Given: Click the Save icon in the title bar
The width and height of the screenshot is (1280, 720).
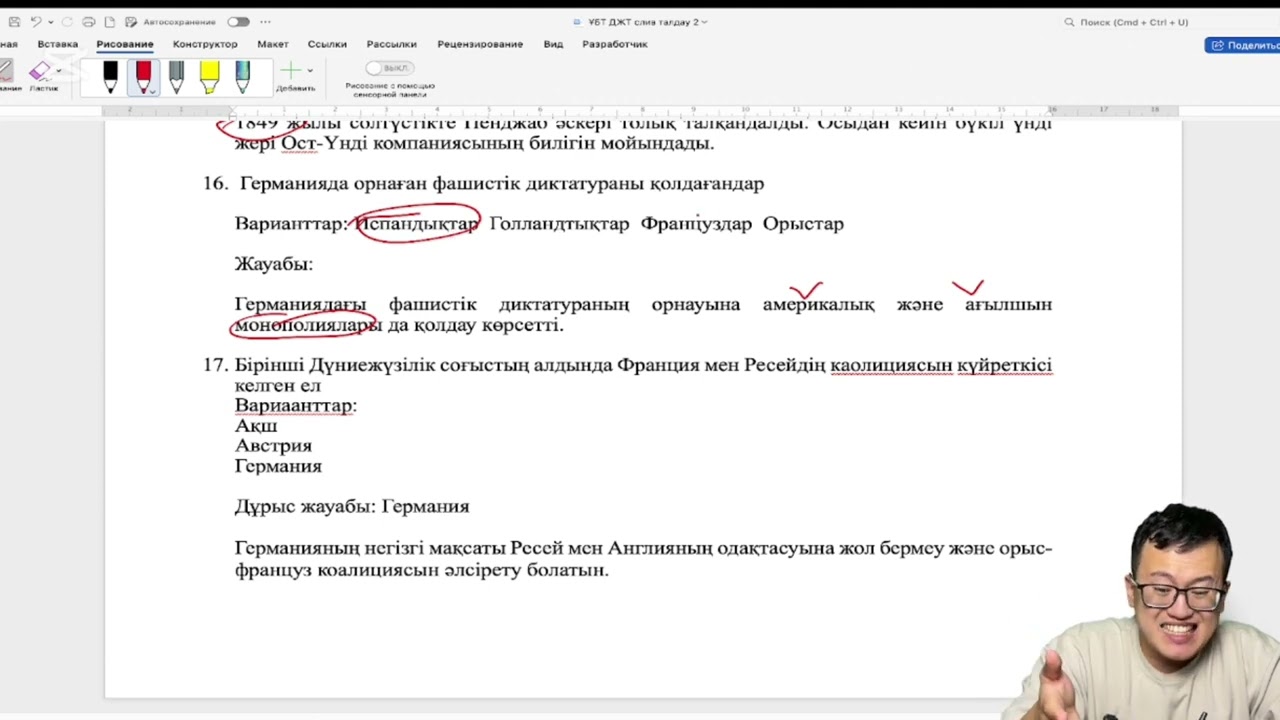Looking at the screenshot, I should tap(14, 22).
